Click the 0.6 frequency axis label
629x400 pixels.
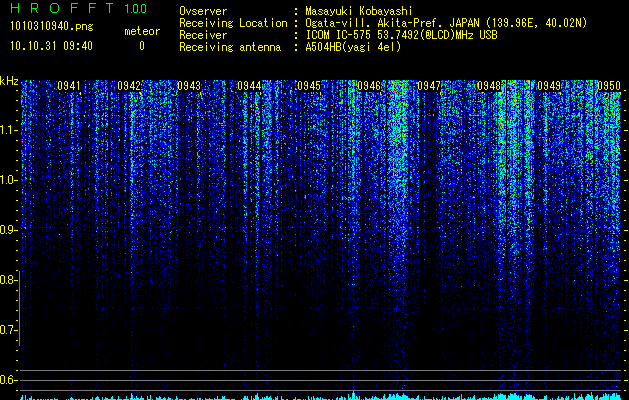(x=8, y=380)
